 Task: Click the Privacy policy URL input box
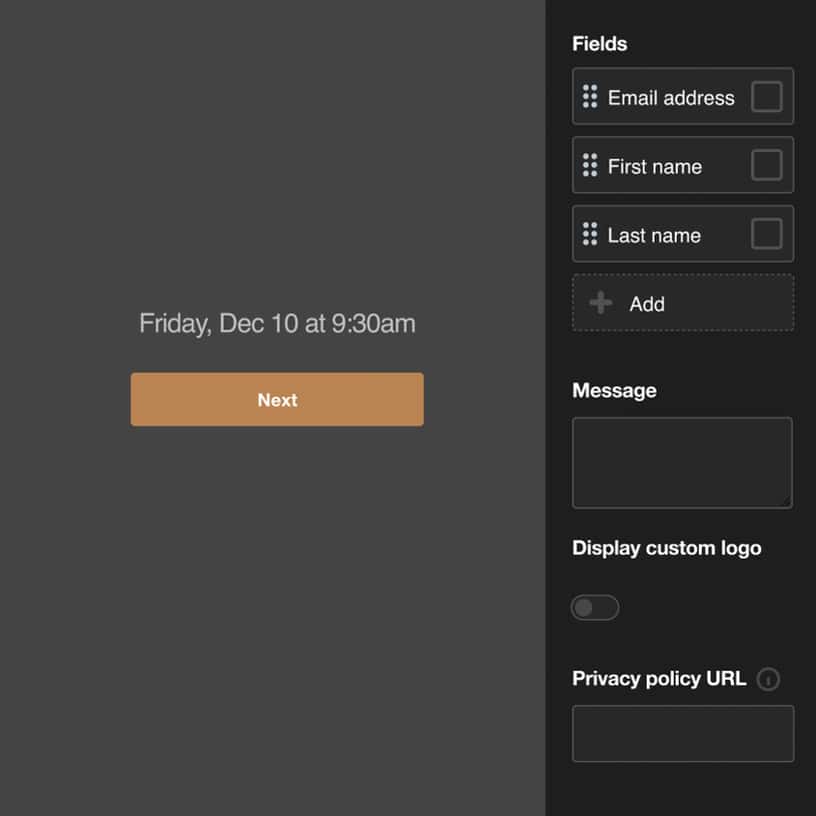[x=683, y=734]
